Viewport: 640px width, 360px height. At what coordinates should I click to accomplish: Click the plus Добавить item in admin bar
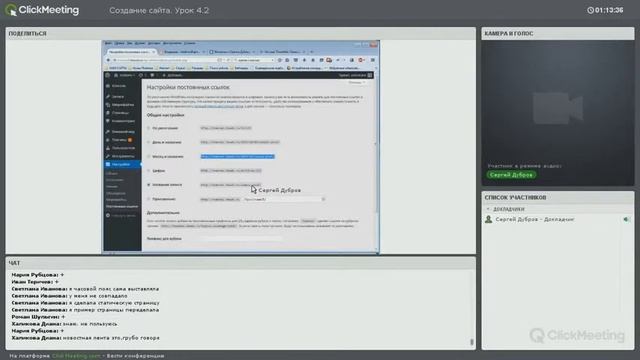(x=172, y=75)
